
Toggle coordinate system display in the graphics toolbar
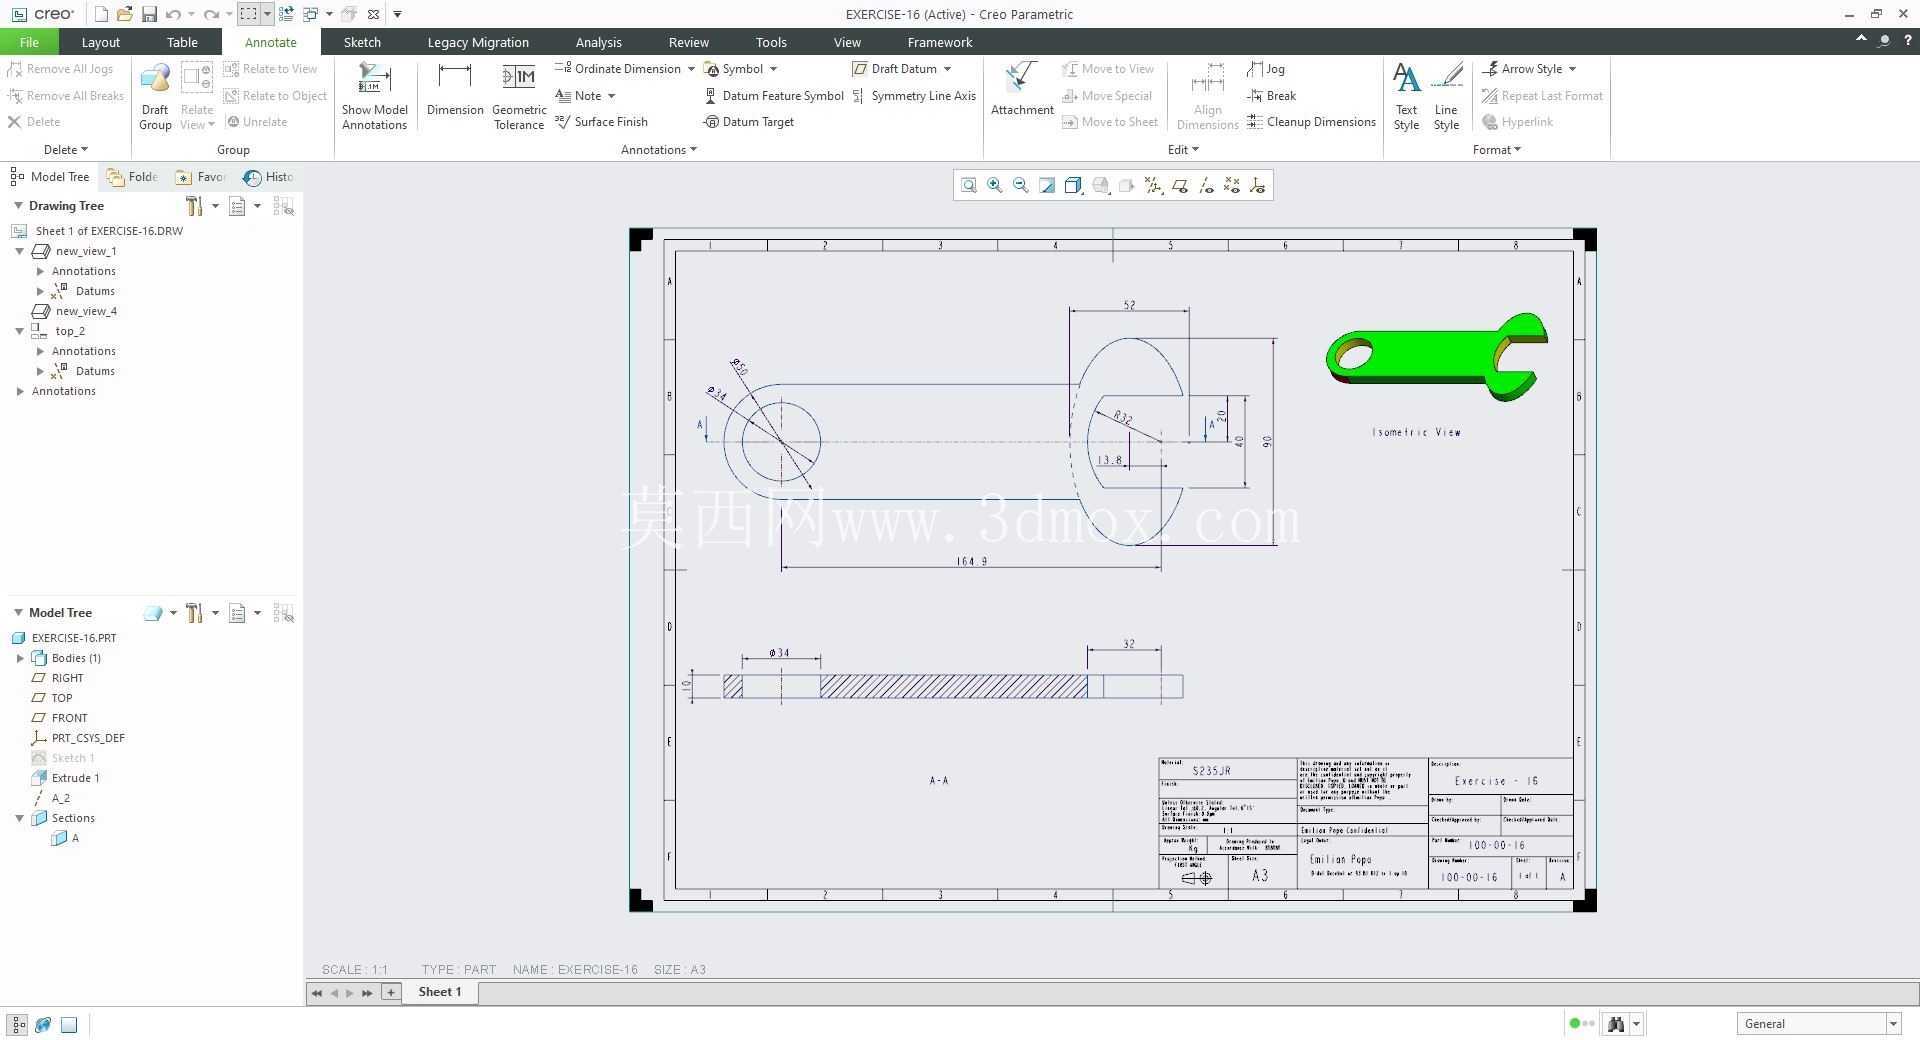[1258, 185]
